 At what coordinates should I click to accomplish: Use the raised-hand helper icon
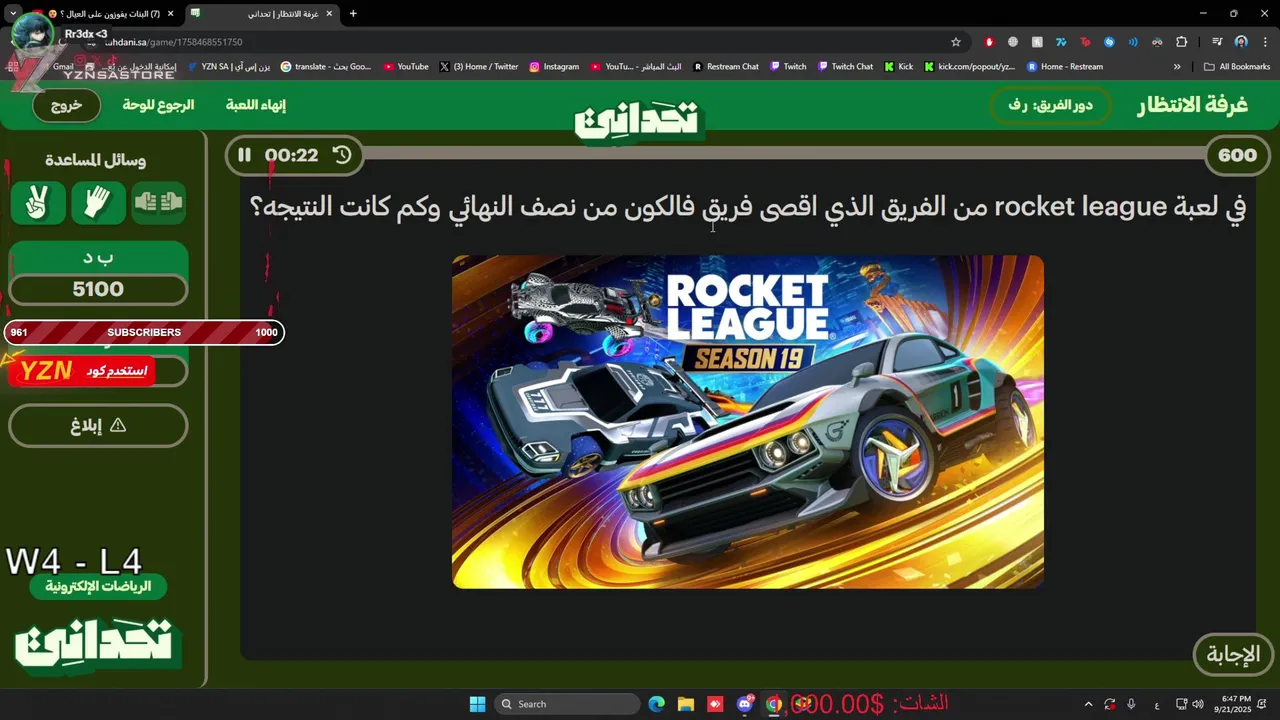98,203
